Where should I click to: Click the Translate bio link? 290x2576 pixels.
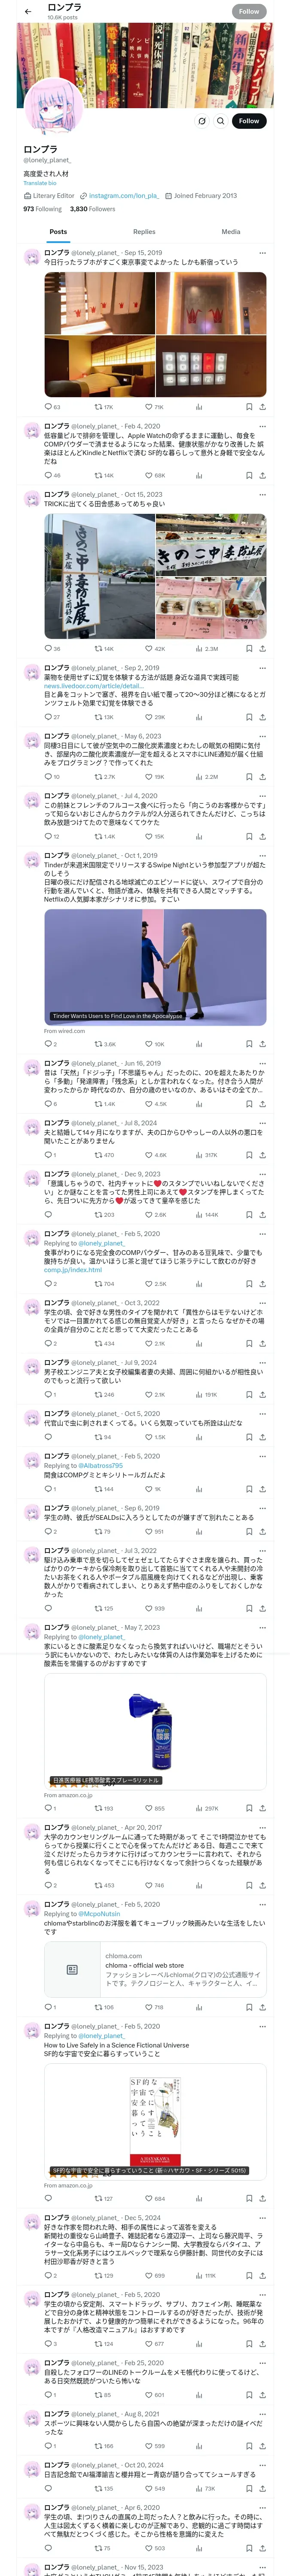point(40,183)
